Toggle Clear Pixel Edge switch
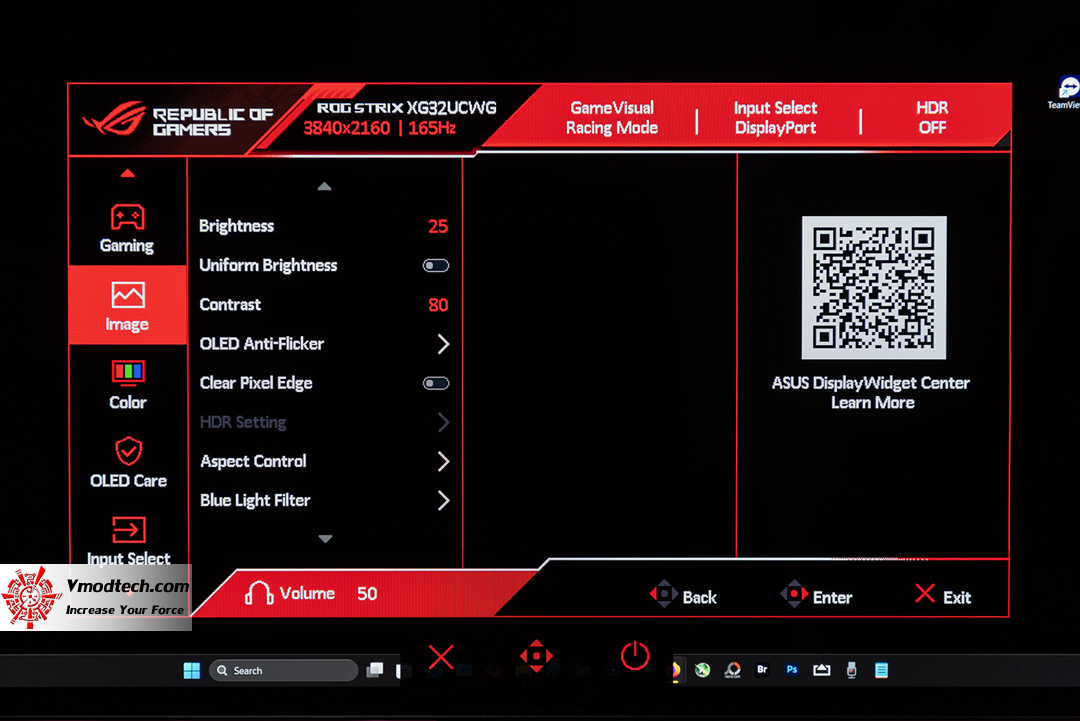This screenshot has width=1080, height=721. pos(436,384)
